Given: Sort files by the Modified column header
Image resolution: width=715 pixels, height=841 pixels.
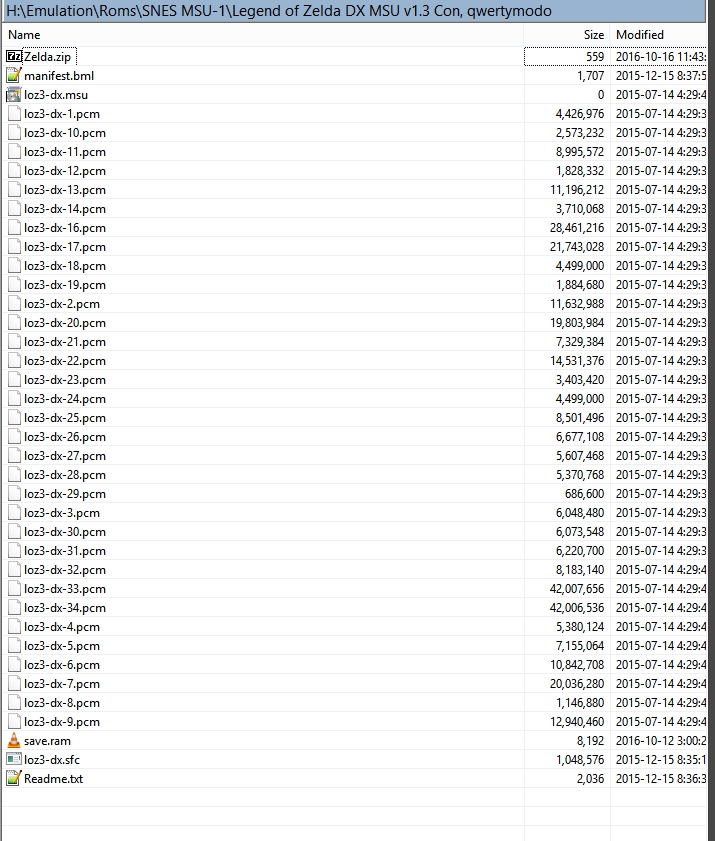Looking at the screenshot, I should pyautogui.click(x=658, y=35).
